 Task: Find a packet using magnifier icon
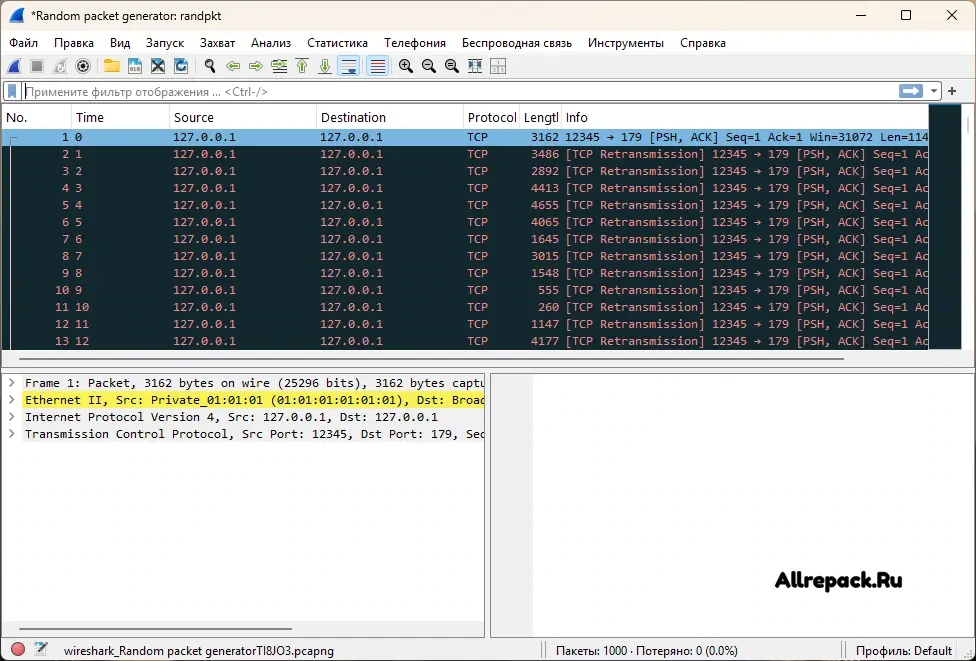(x=210, y=66)
